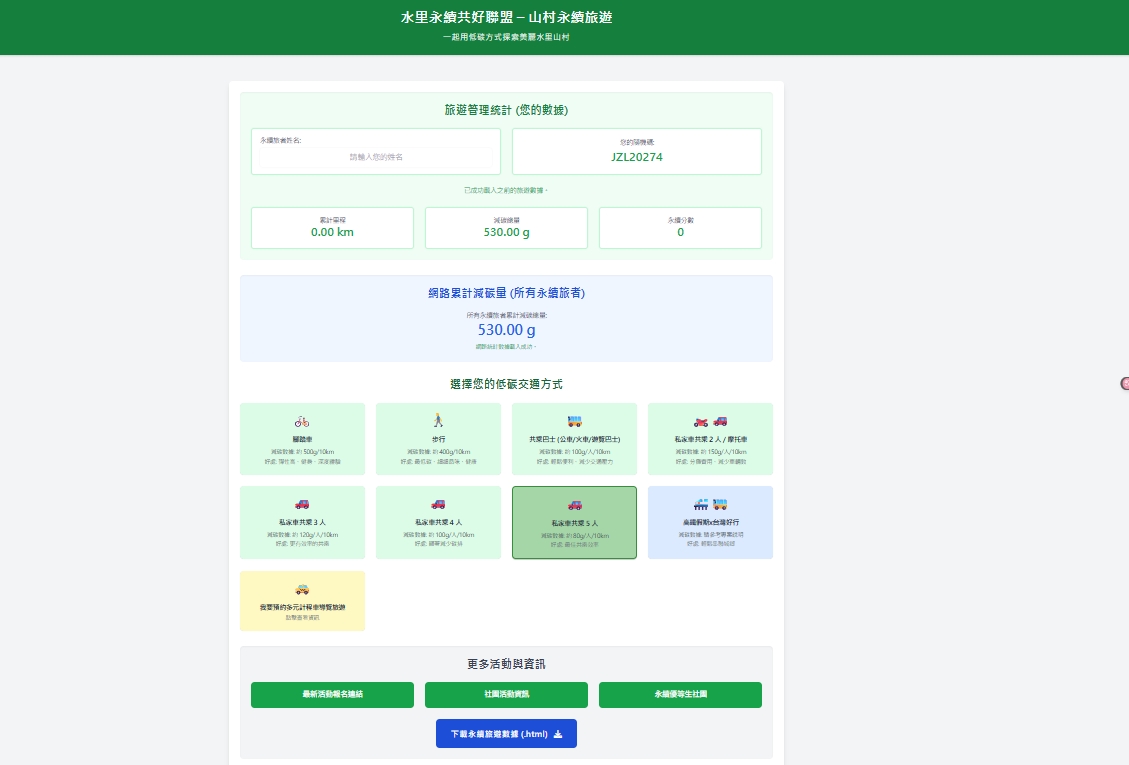Click 共乘巴士 (公車/火車/遊覽巴士) label
This screenshot has width=1129, height=765.
pos(574,439)
